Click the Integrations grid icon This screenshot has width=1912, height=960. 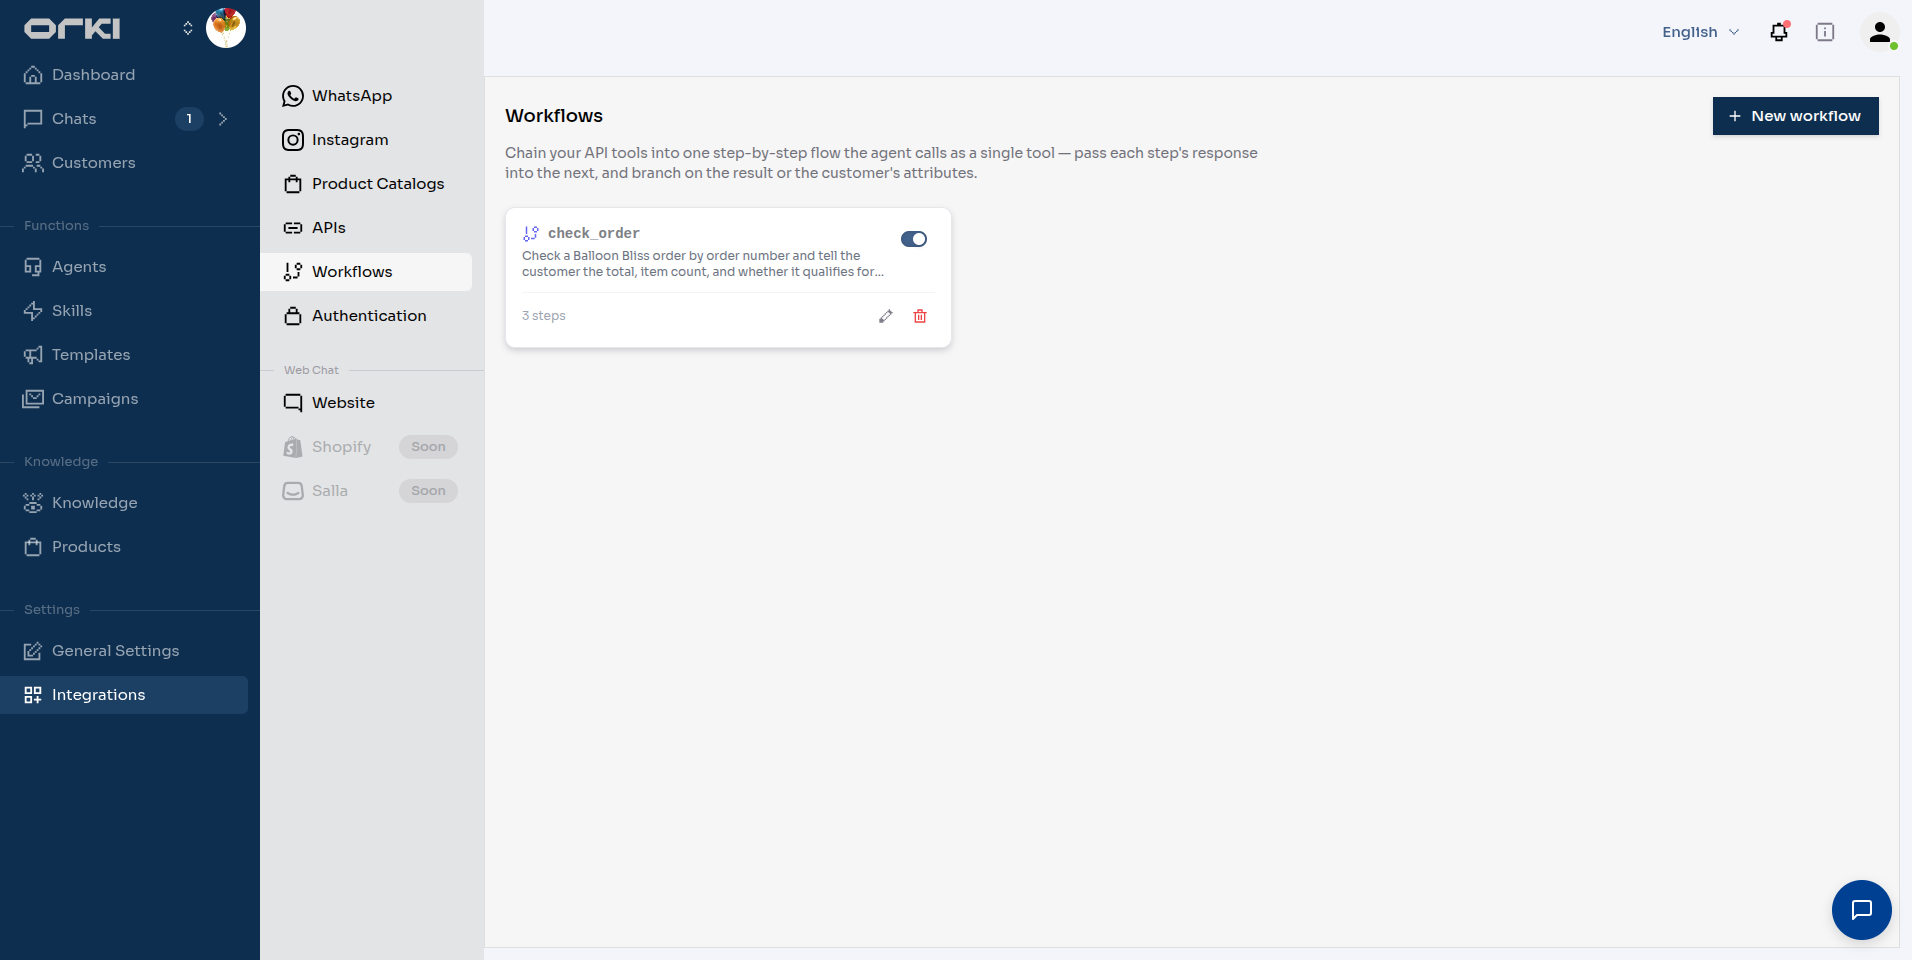coord(33,695)
